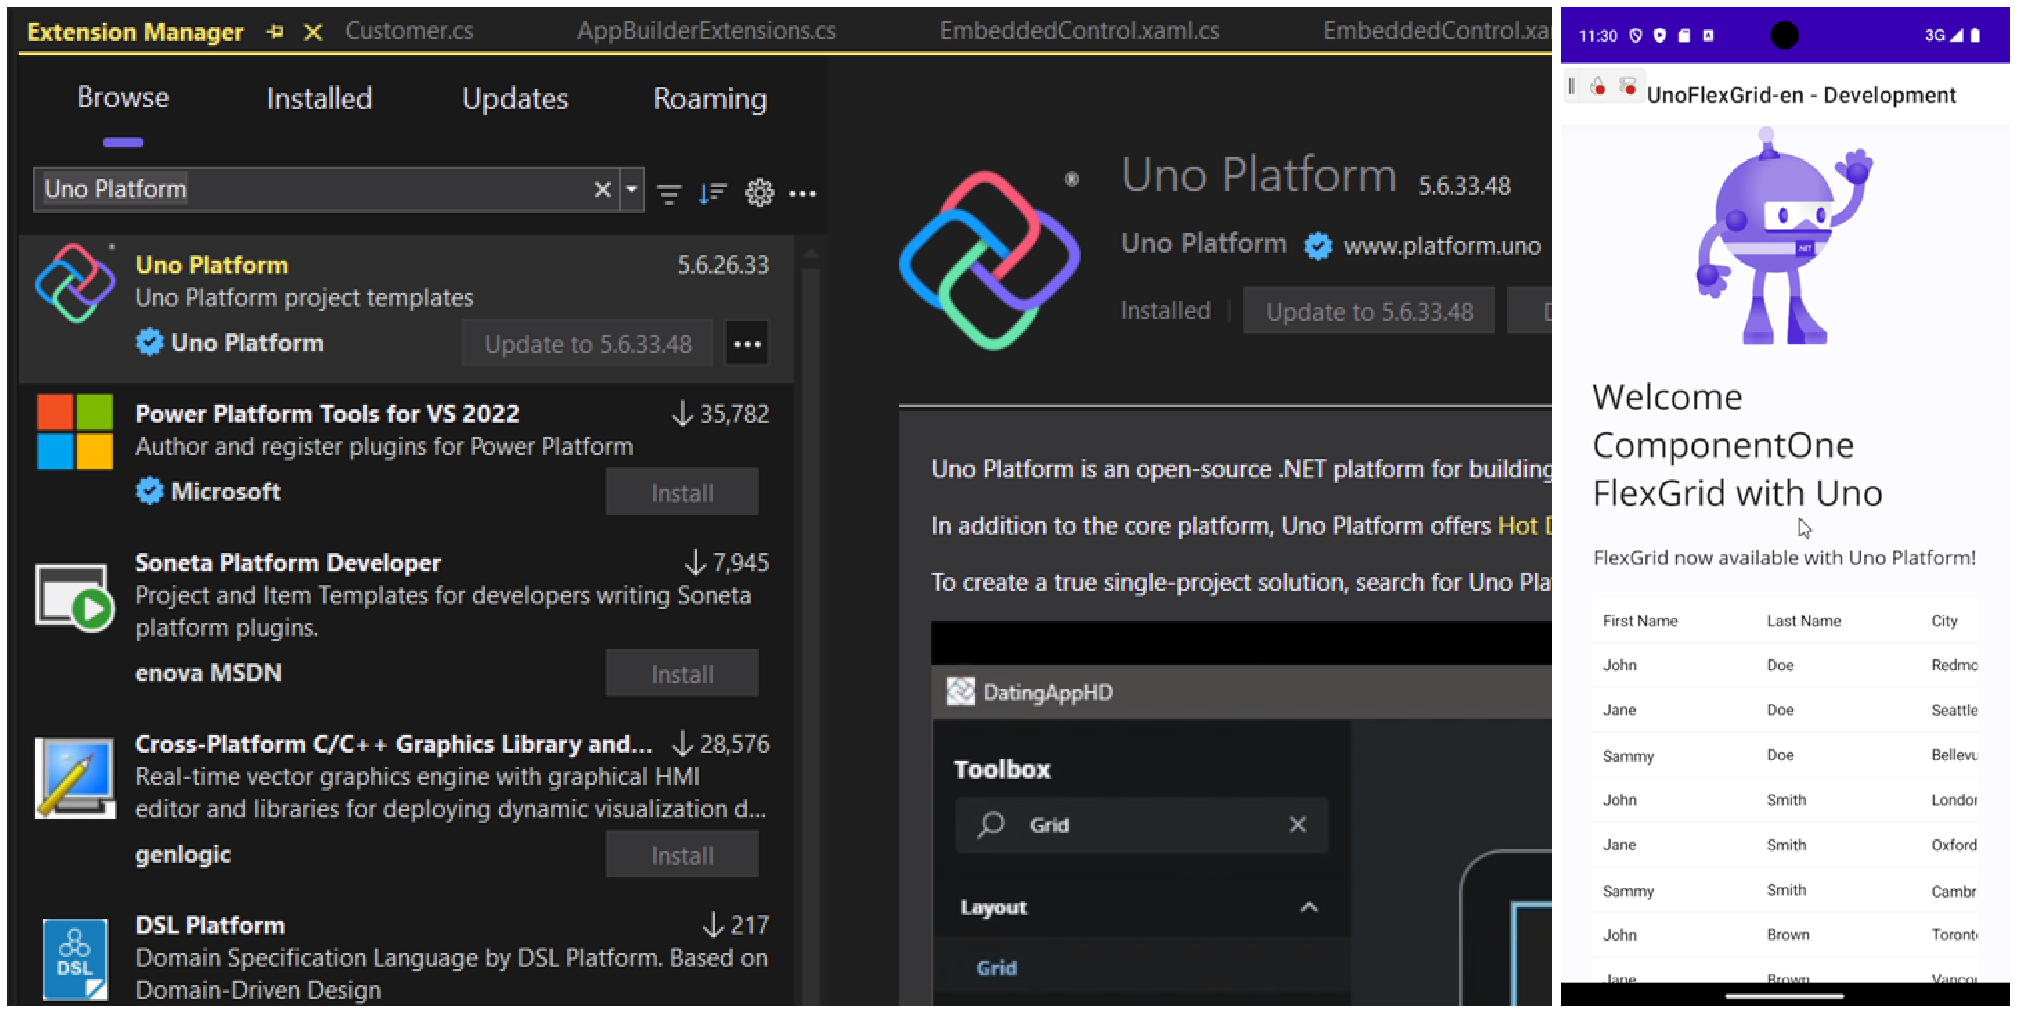This screenshot has width=2018, height=1012.
Task: Click the Seattle city cell
Action: point(1954,710)
